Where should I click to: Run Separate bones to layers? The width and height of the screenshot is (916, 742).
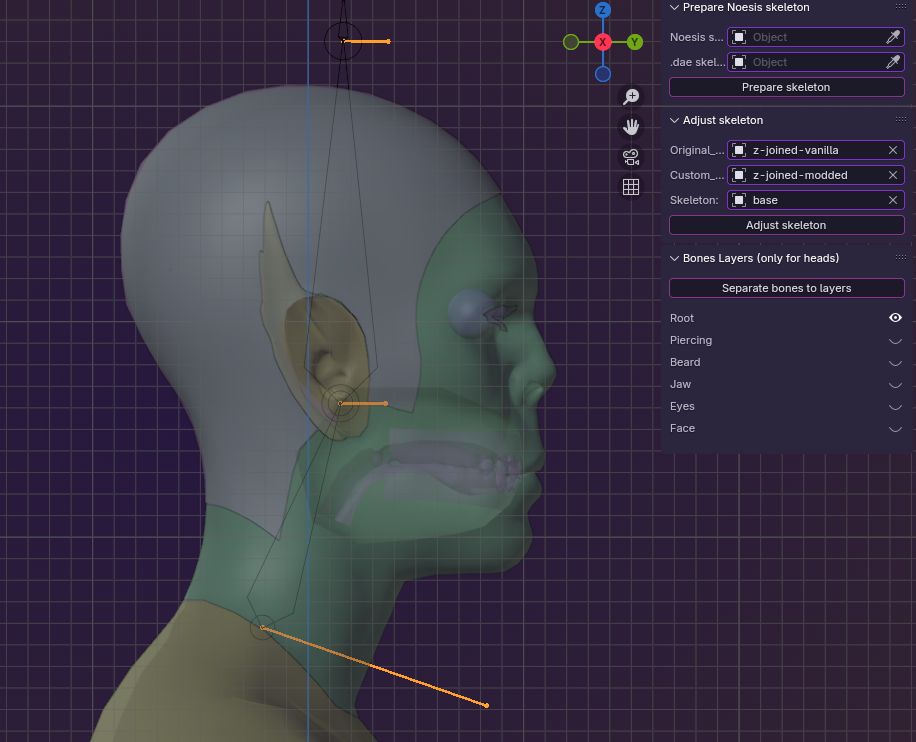786,287
